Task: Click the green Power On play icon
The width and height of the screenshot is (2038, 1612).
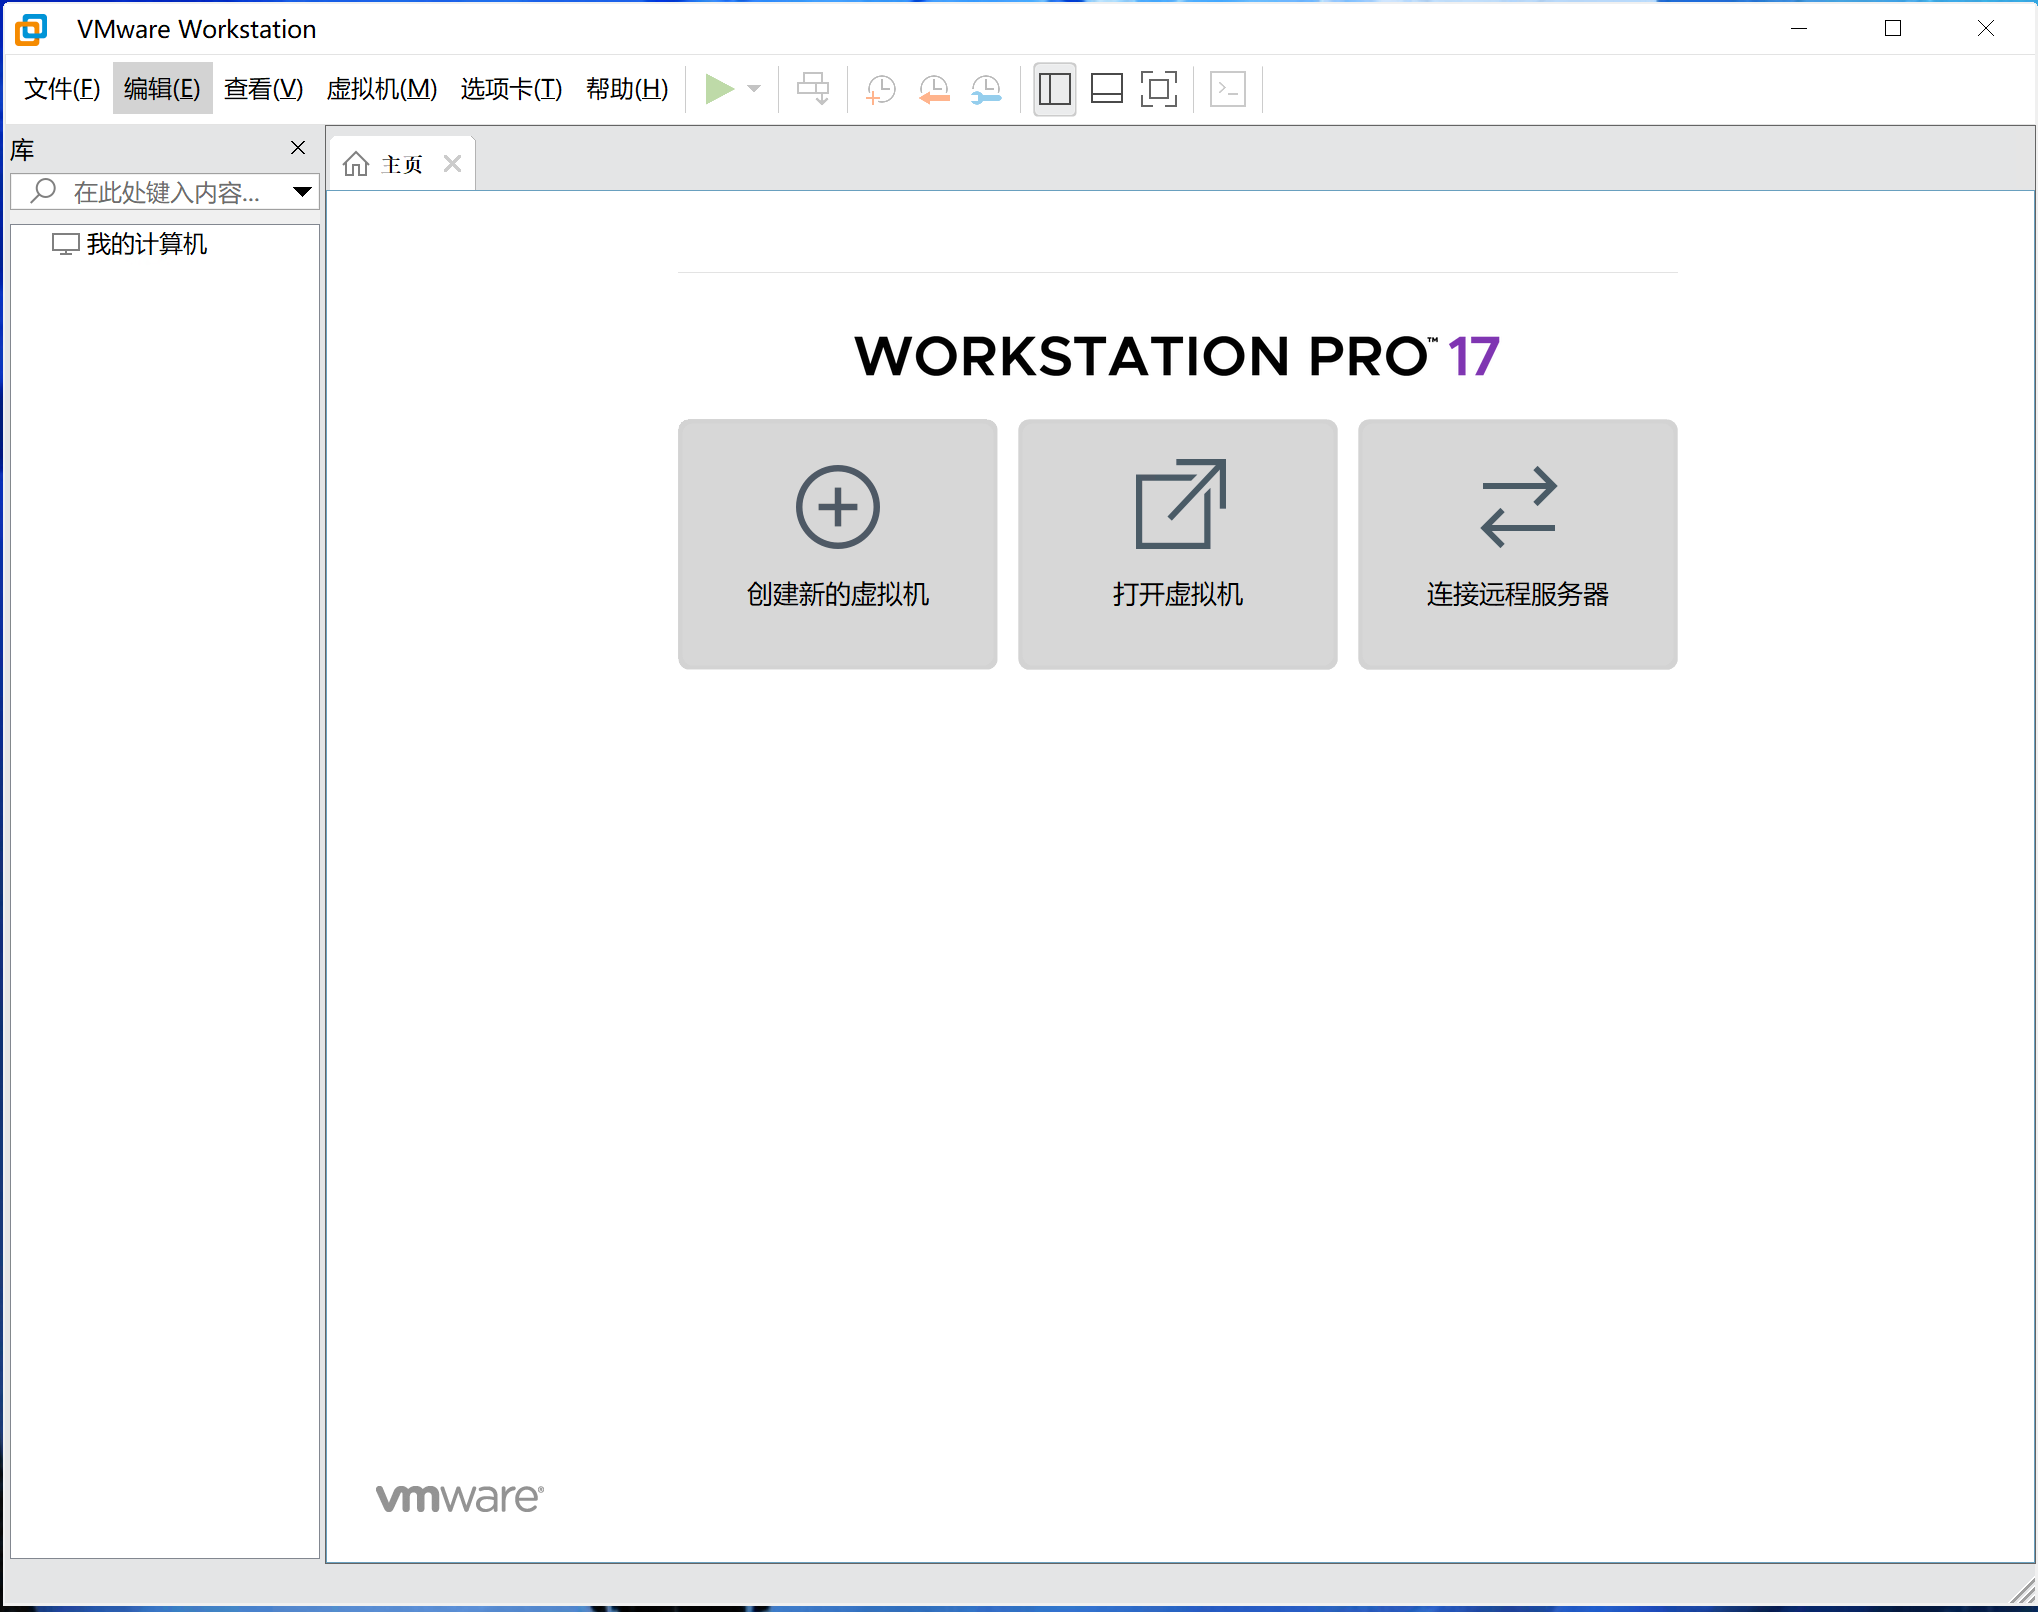Action: click(x=719, y=89)
